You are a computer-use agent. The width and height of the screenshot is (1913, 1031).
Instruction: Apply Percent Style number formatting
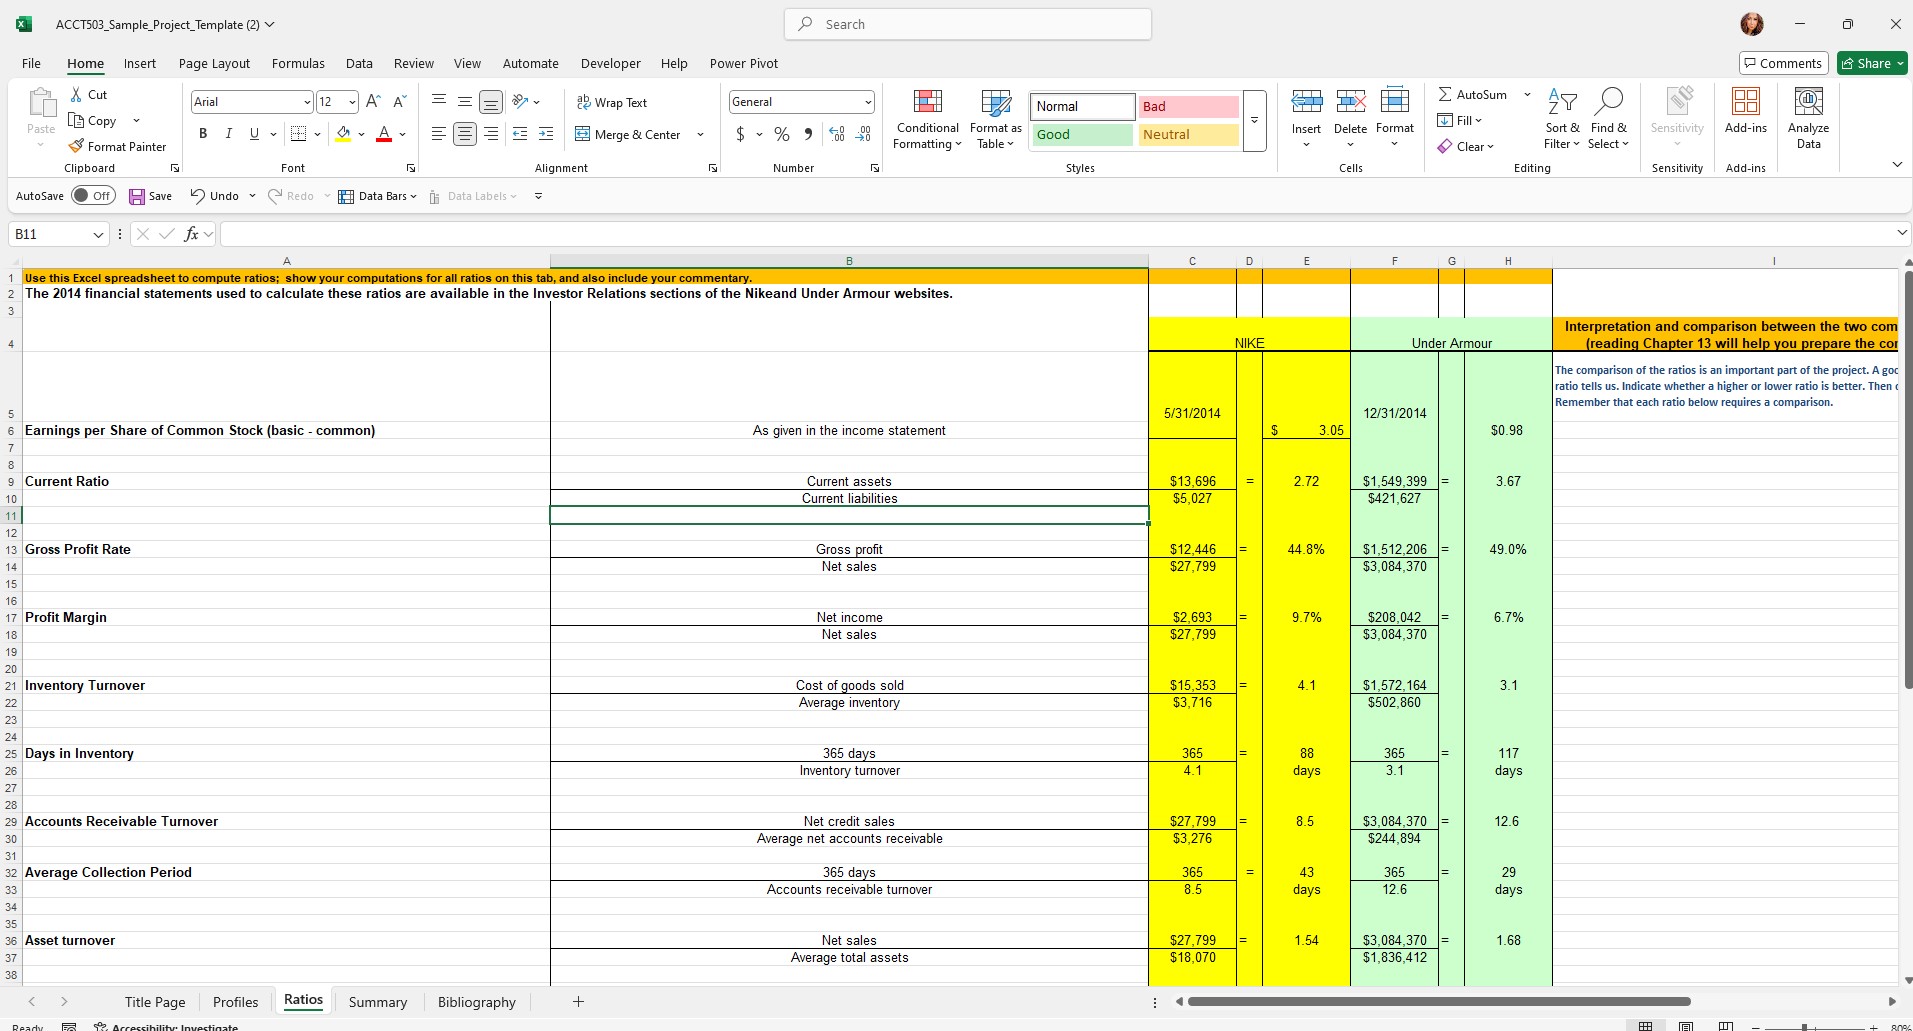pos(780,134)
